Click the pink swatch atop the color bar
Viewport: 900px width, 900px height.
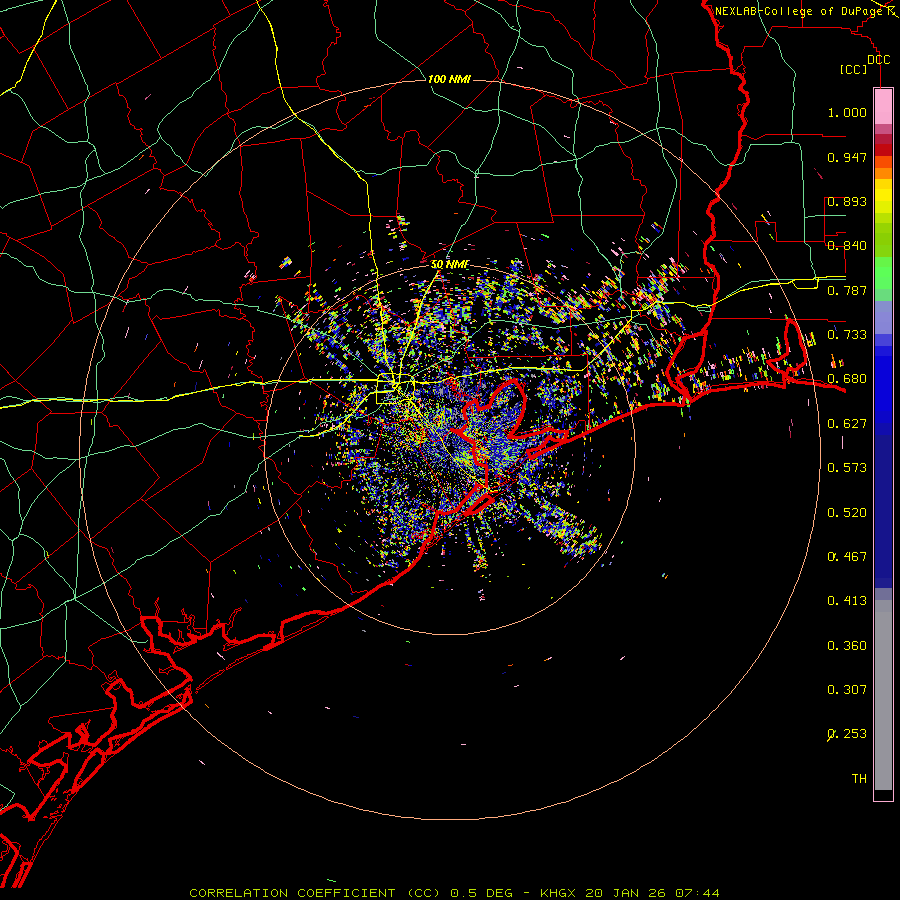(883, 107)
